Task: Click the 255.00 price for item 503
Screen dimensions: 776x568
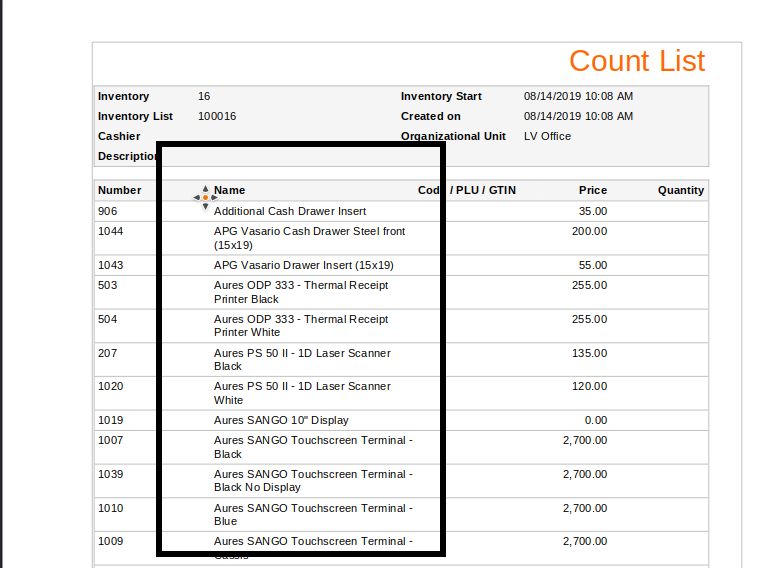Action: [x=589, y=285]
